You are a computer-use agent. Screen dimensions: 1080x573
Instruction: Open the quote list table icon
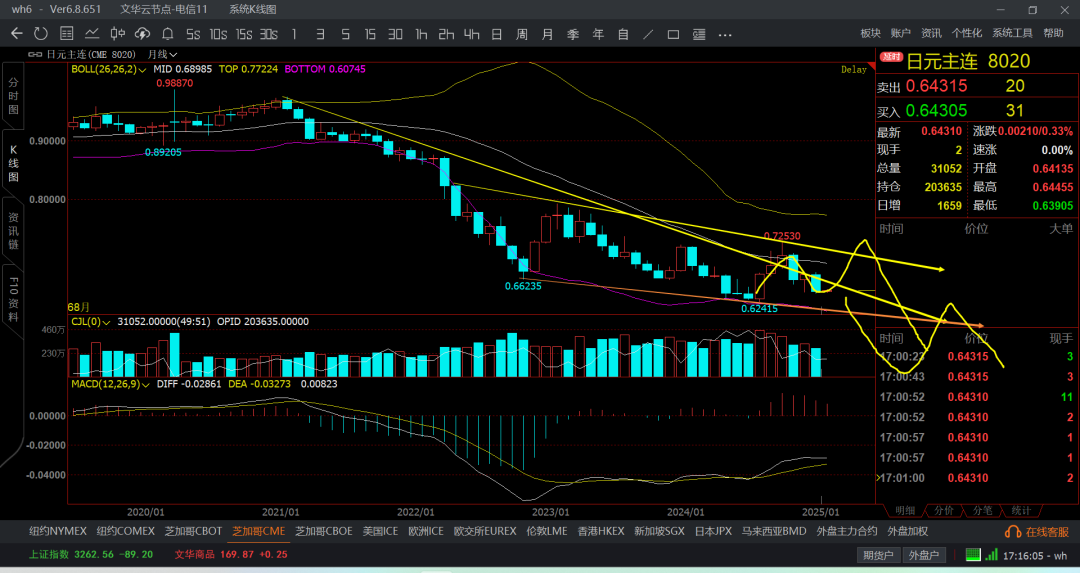click(67, 34)
